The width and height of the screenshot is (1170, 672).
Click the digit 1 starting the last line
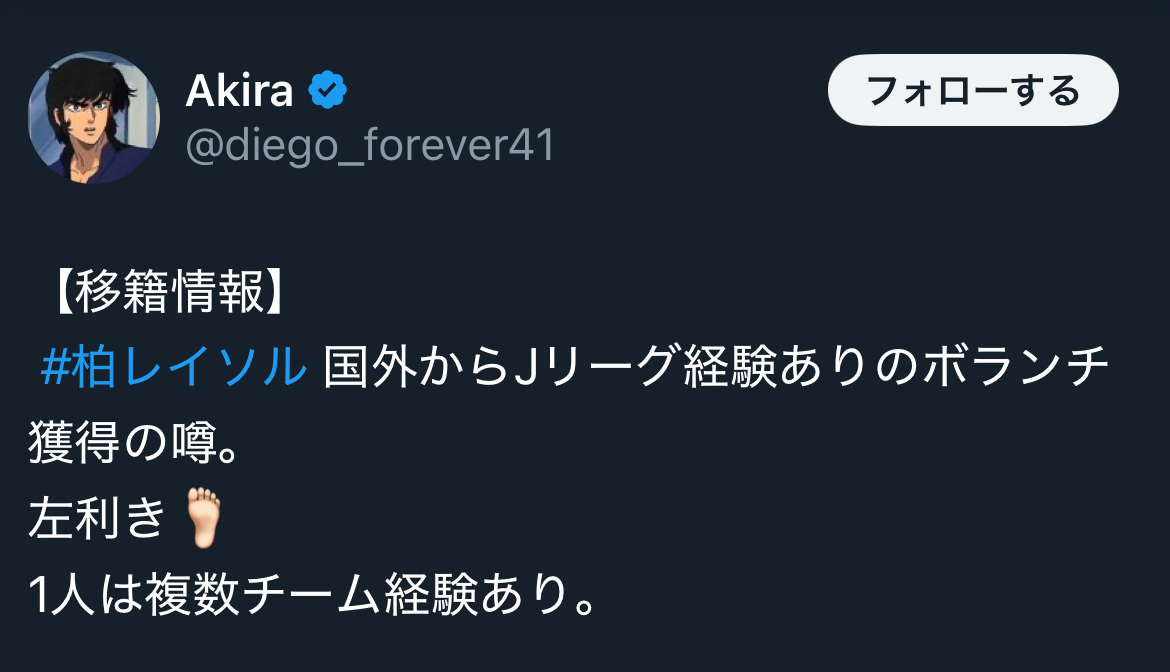(37, 595)
